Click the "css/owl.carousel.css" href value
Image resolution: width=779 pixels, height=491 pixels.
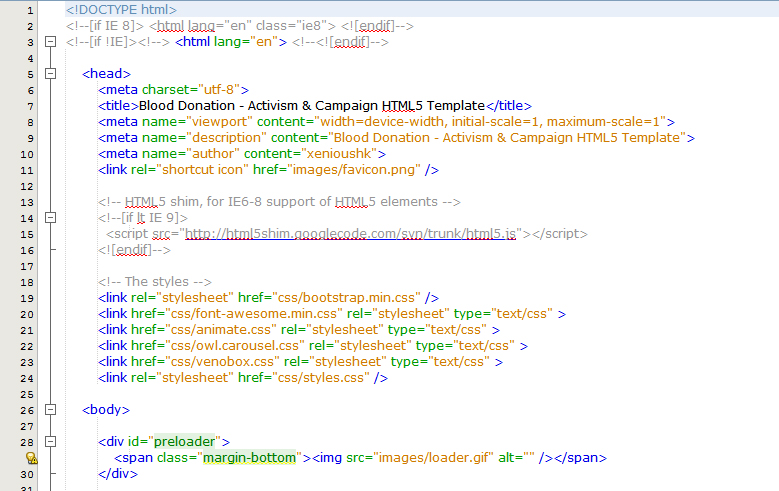pos(235,345)
